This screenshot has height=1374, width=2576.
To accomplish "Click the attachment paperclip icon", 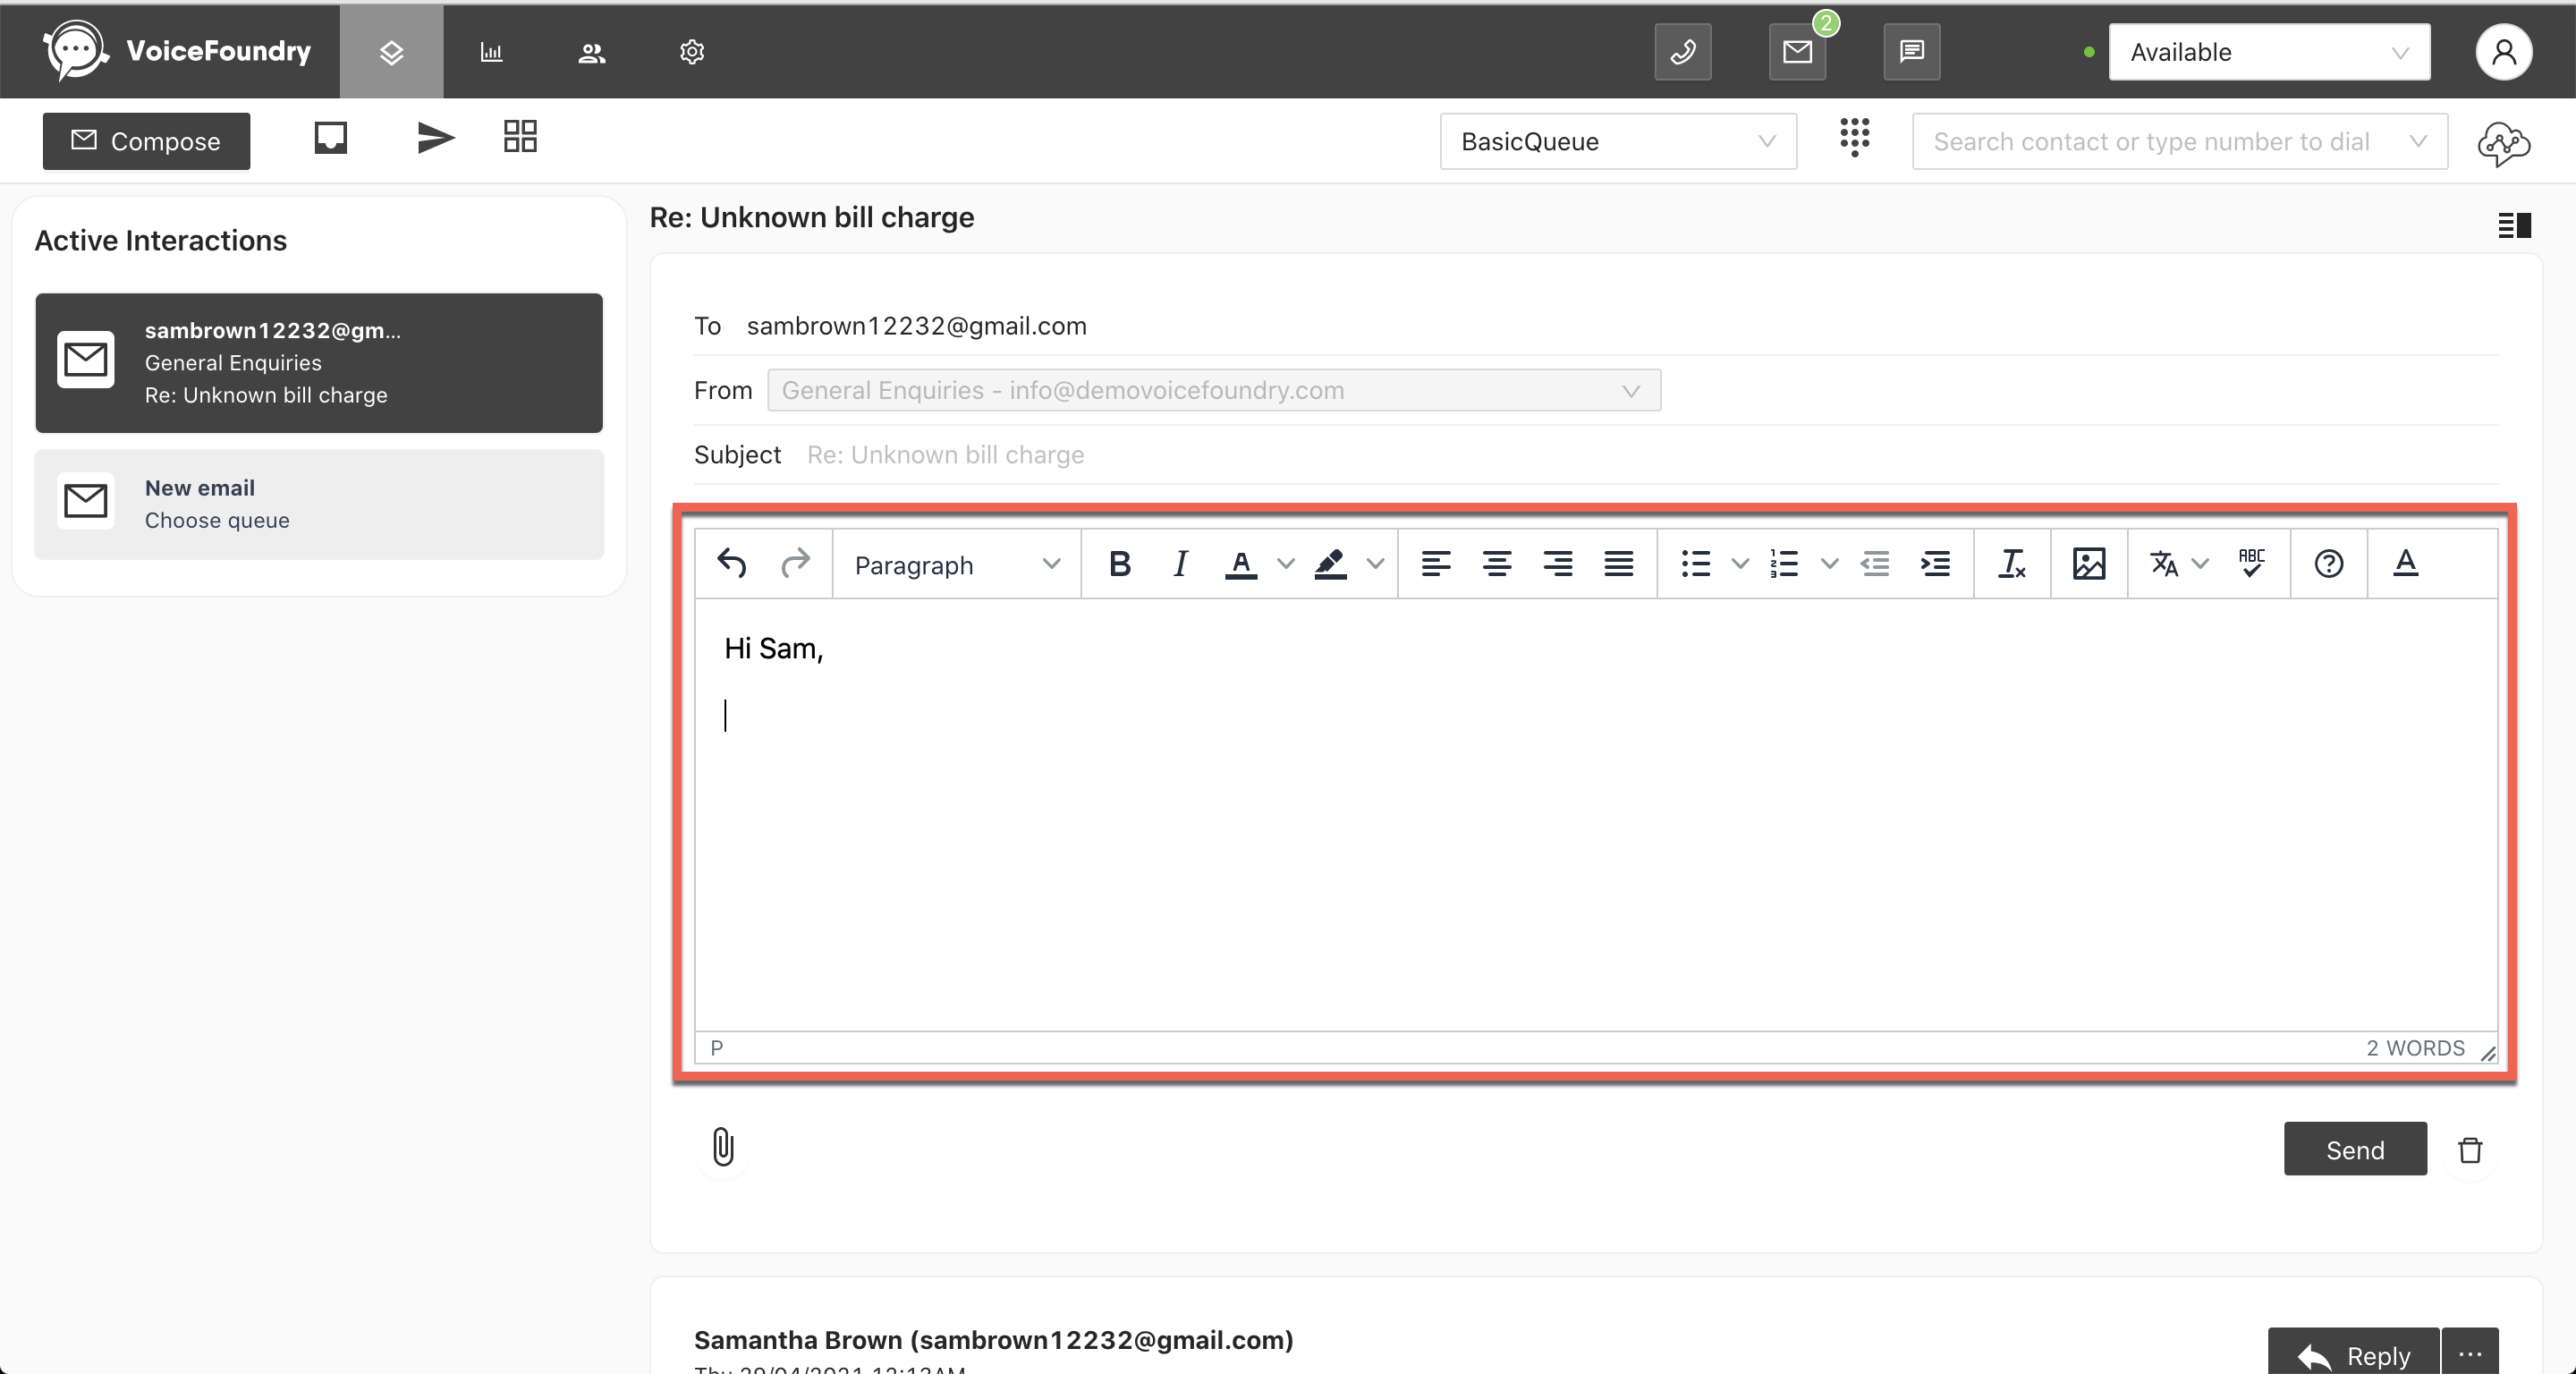I will tap(723, 1147).
